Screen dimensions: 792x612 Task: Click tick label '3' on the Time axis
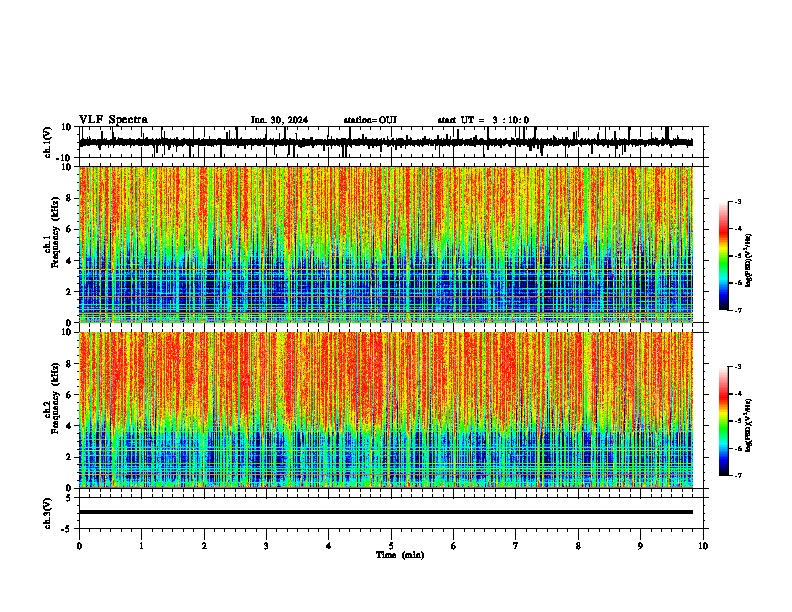[266, 546]
